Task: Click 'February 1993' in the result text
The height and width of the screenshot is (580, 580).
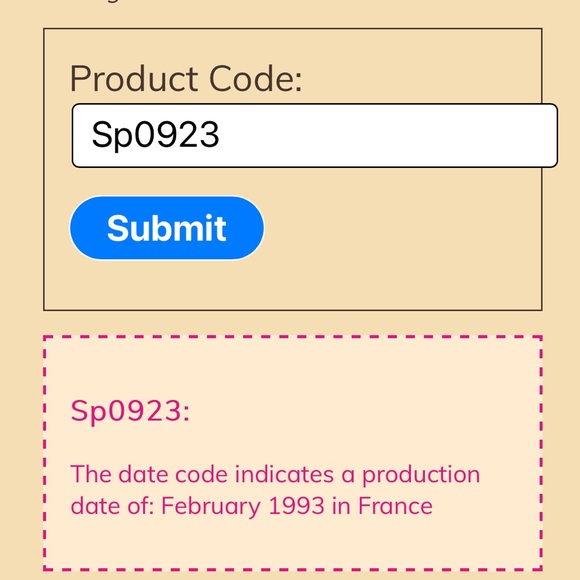Action: click(243, 505)
